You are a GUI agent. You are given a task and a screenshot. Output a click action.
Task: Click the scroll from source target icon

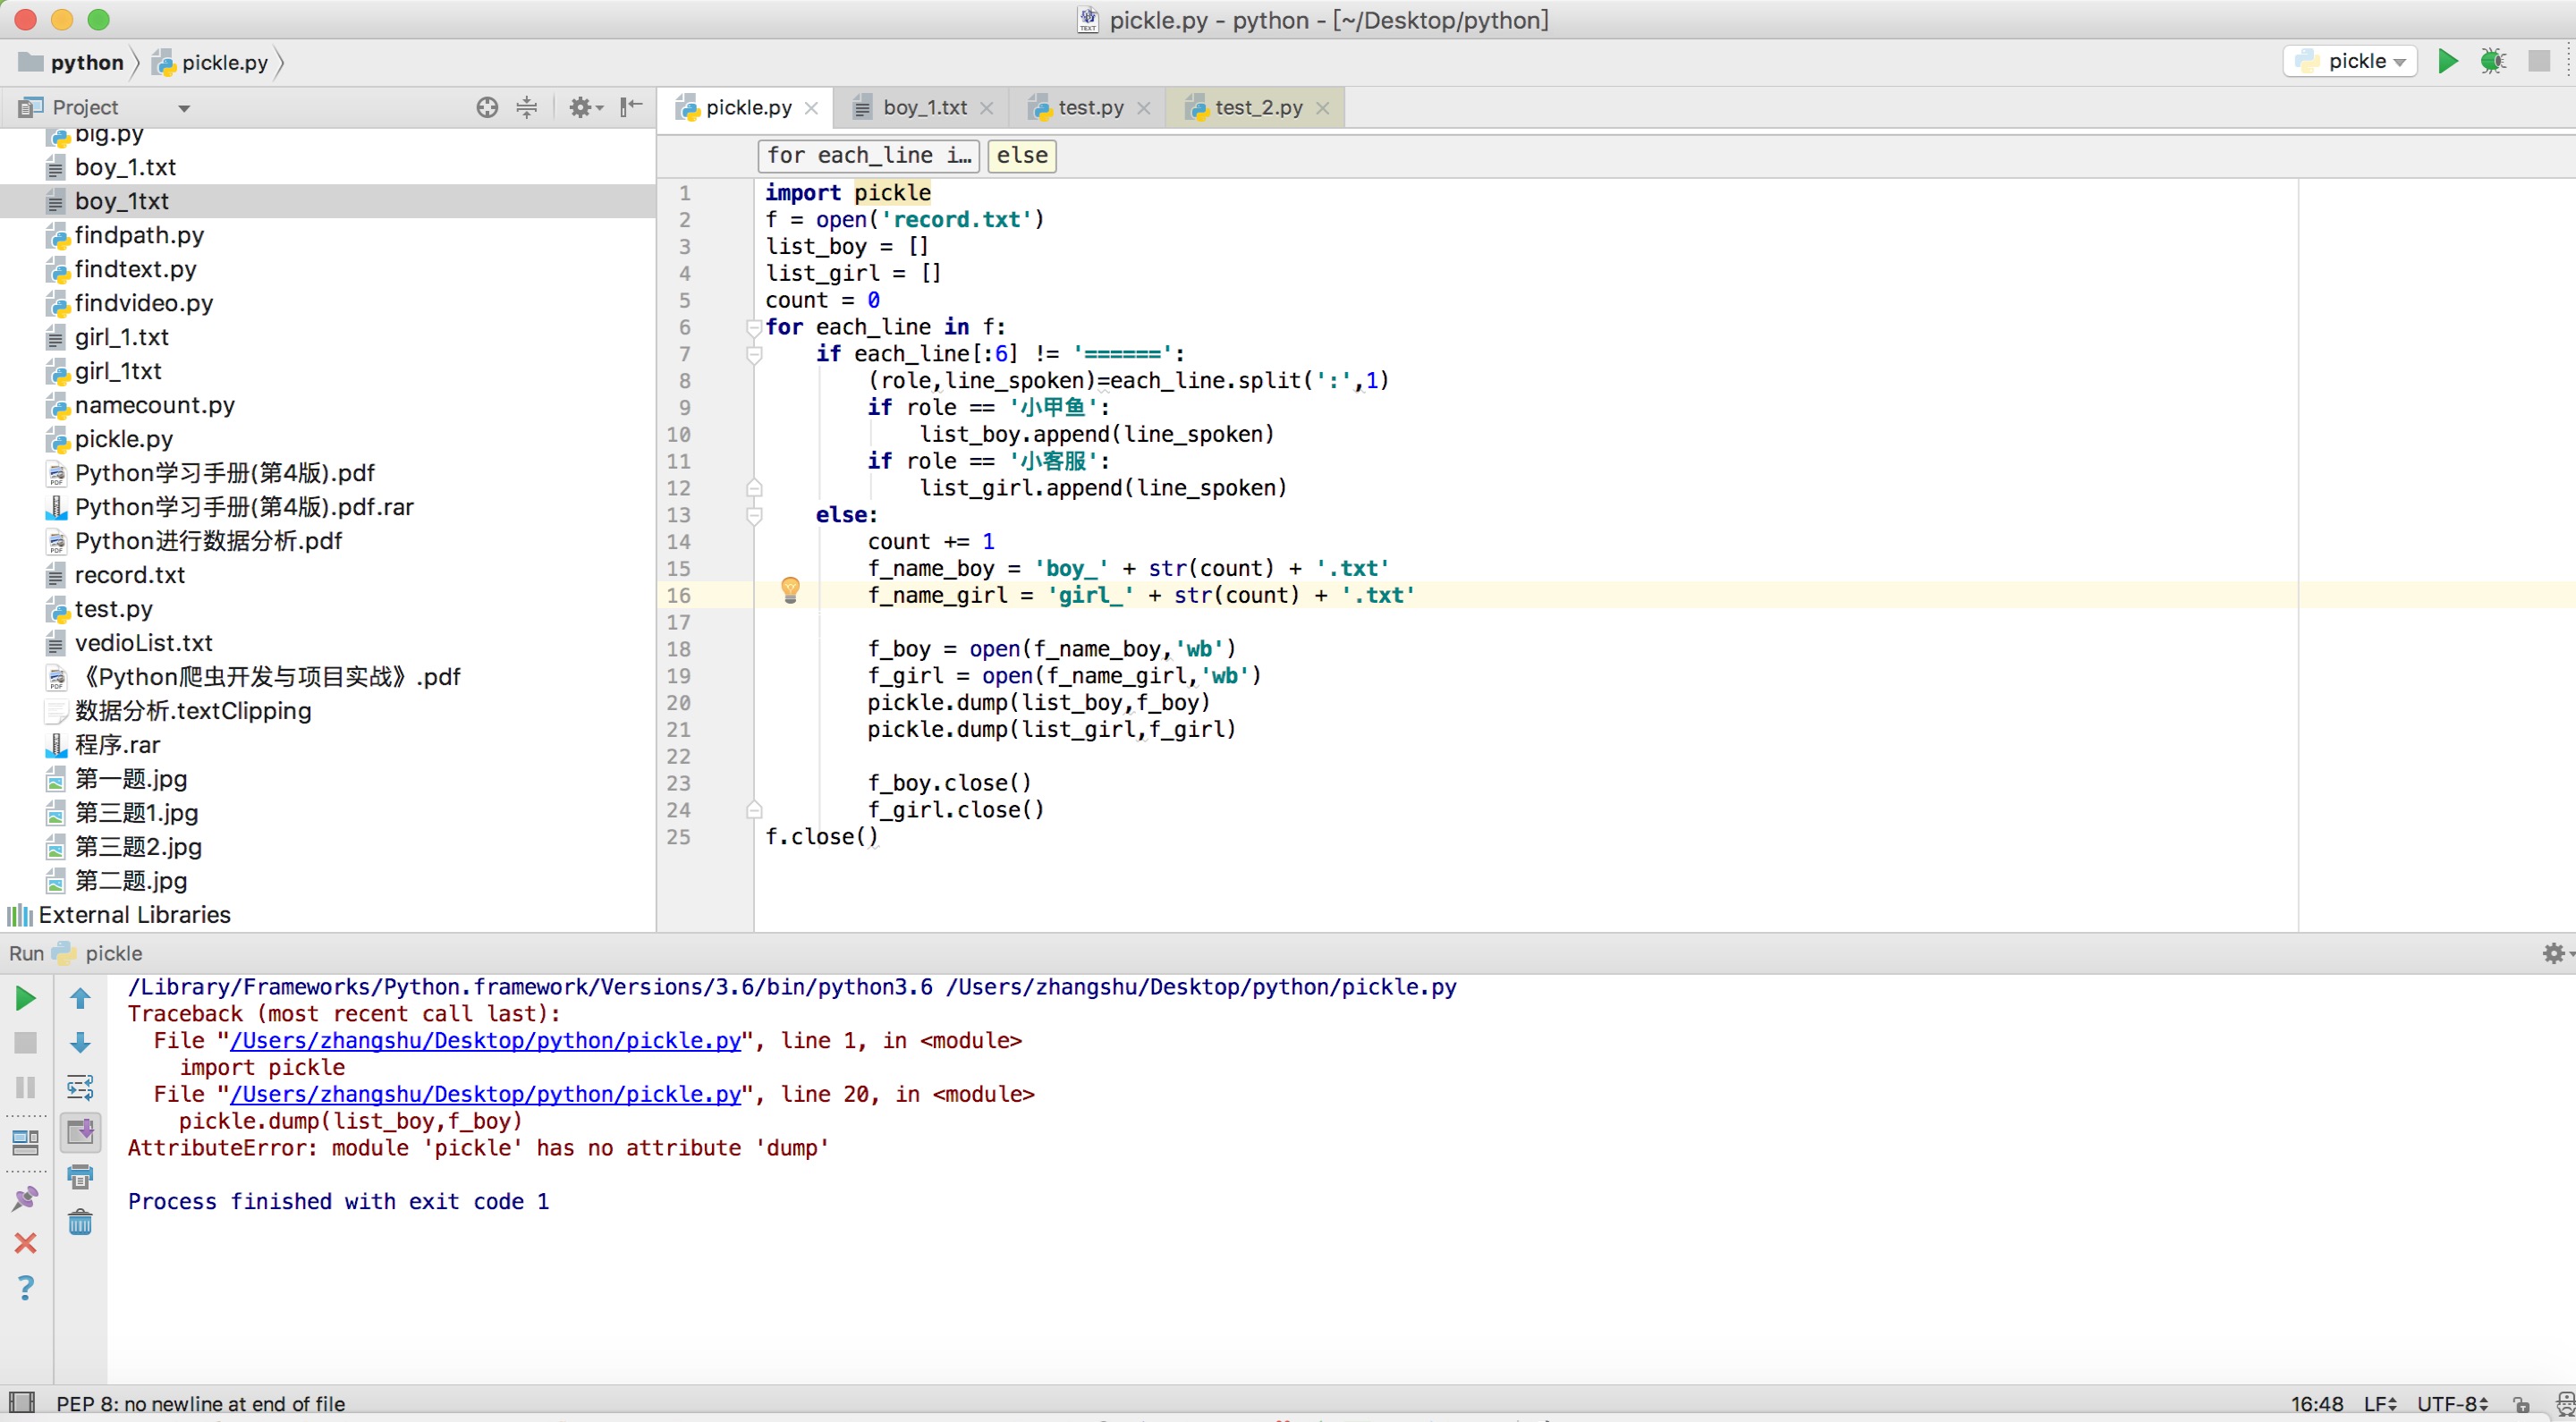click(487, 107)
